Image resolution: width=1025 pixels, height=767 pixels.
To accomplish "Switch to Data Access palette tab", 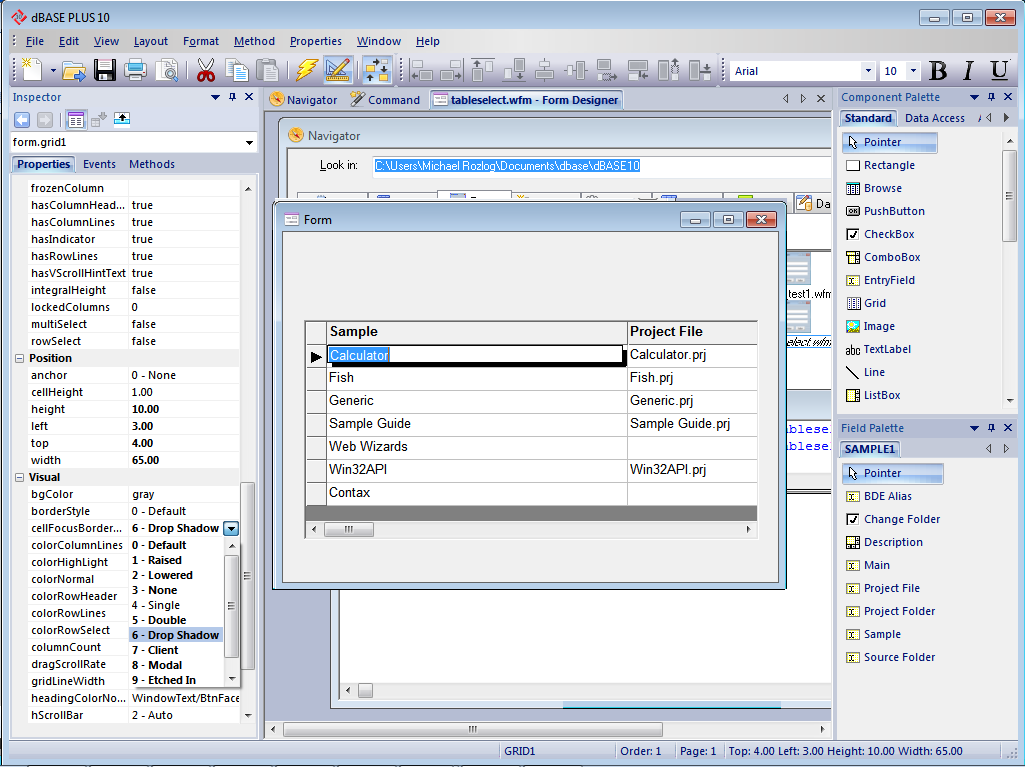I will 934,118.
